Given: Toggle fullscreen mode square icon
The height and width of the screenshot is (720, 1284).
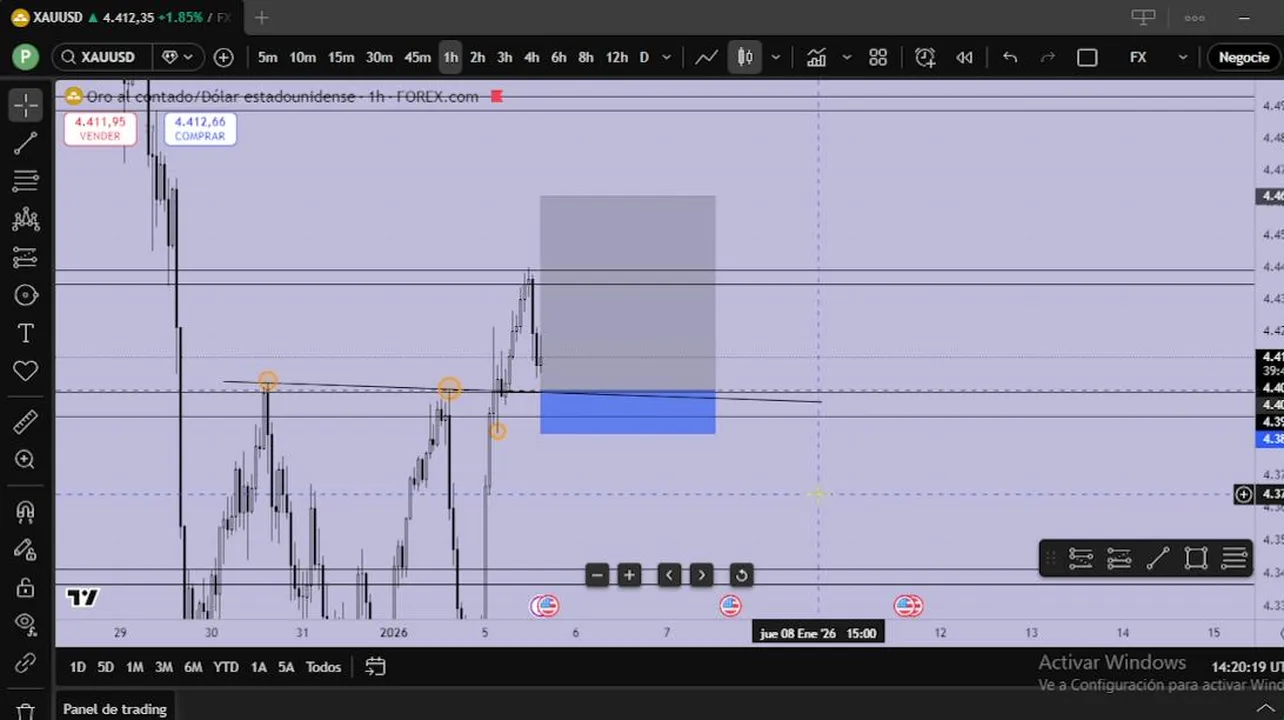Looking at the screenshot, I should tap(1087, 57).
